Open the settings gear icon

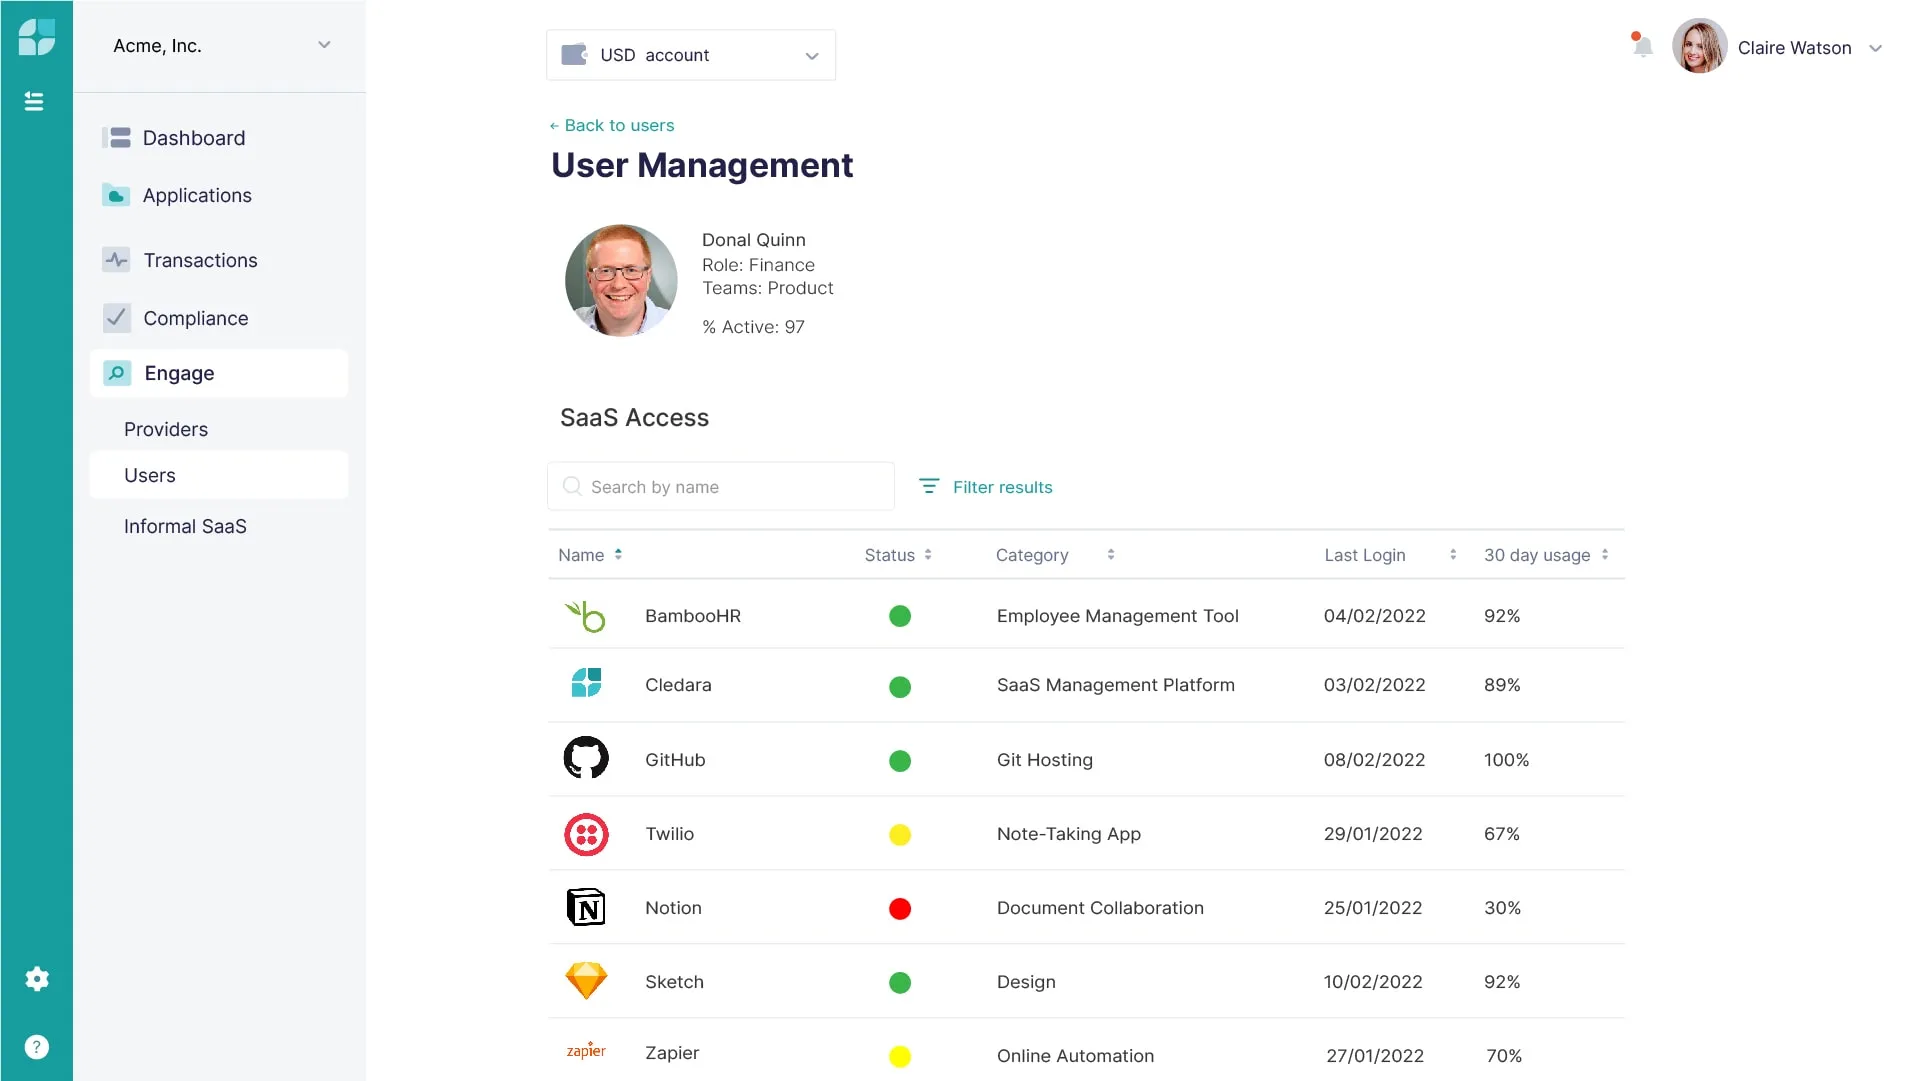(x=36, y=979)
